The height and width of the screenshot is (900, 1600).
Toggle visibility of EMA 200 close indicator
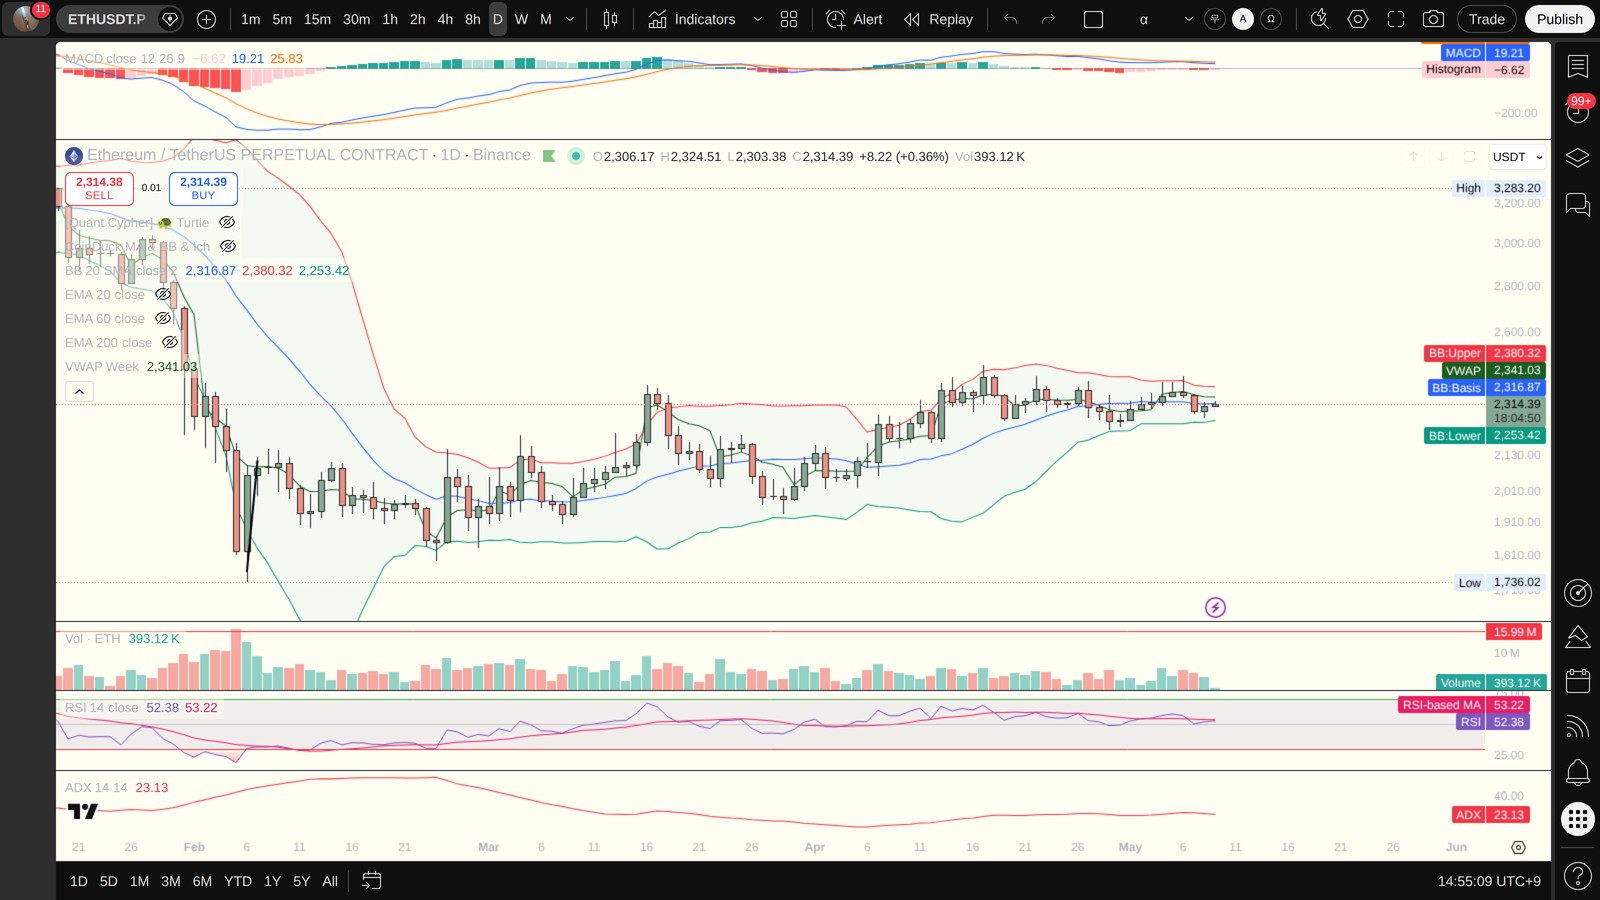pos(170,342)
